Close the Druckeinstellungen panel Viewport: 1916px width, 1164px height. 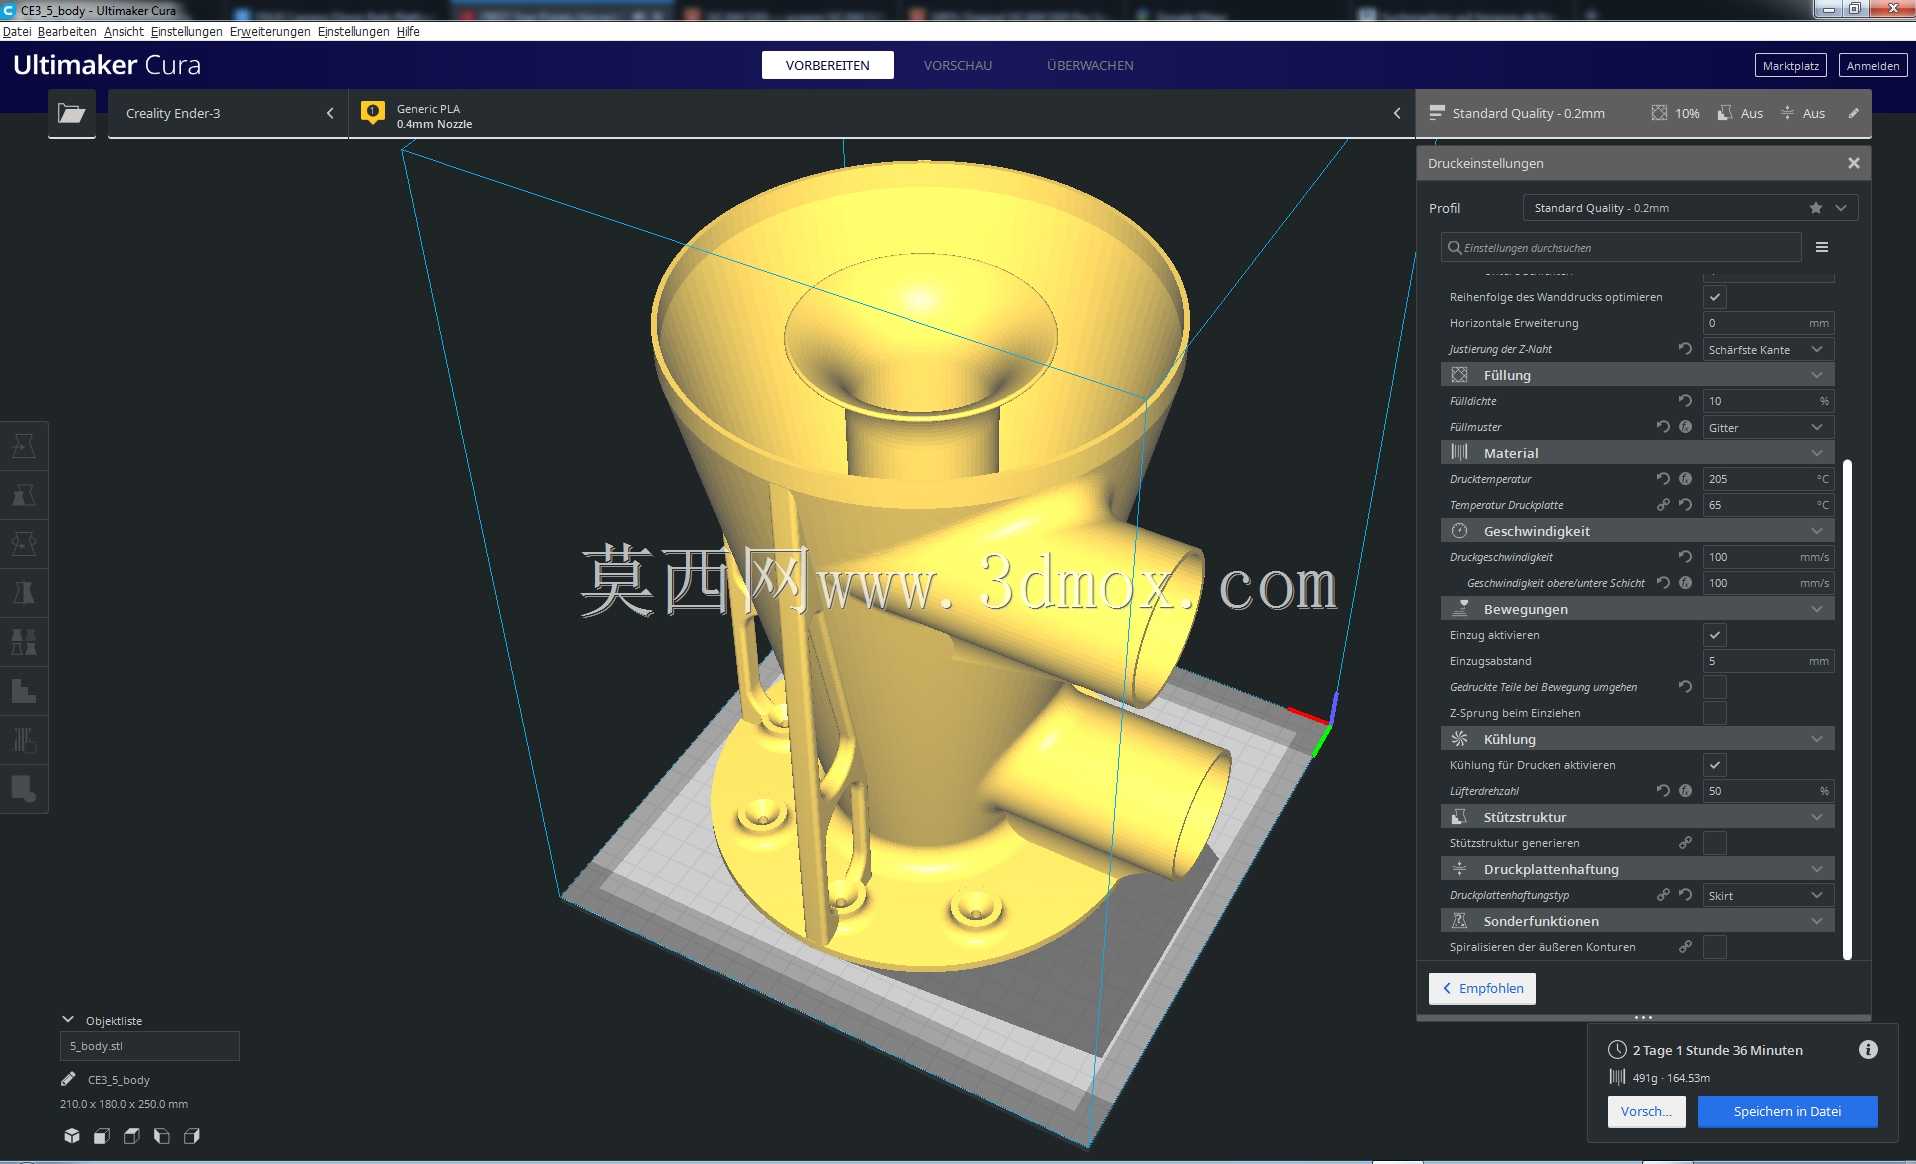[x=1853, y=163]
